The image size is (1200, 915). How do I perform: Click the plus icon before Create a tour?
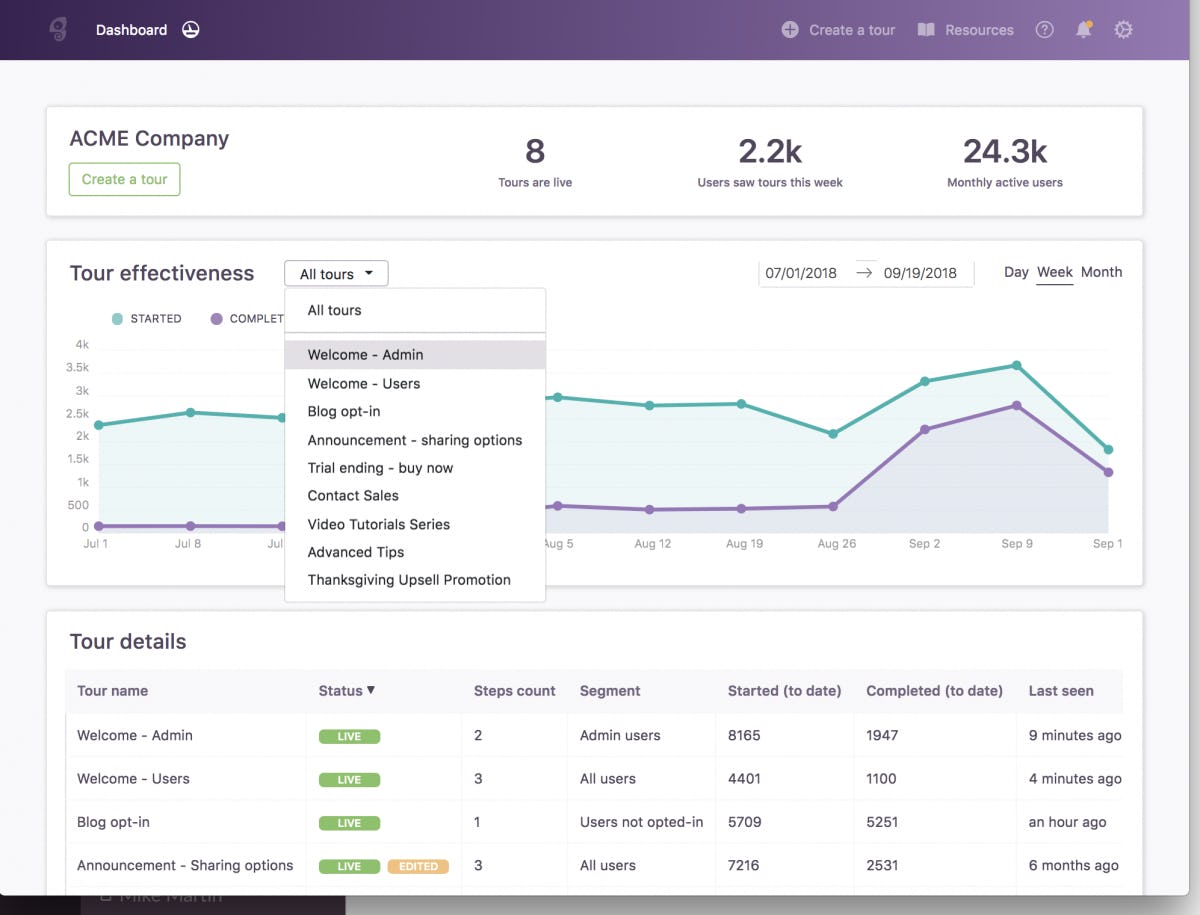(x=789, y=30)
